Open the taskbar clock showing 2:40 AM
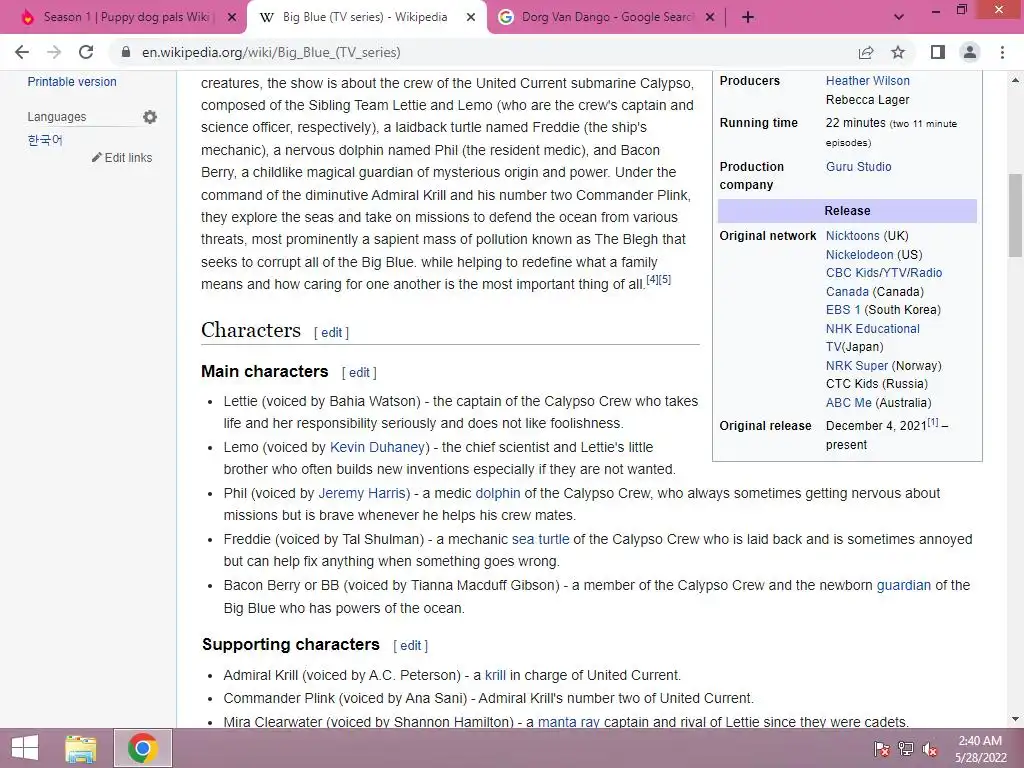The height and width of the screenshot is (768, 1024). pyautogui.click(x=980, y=748)
